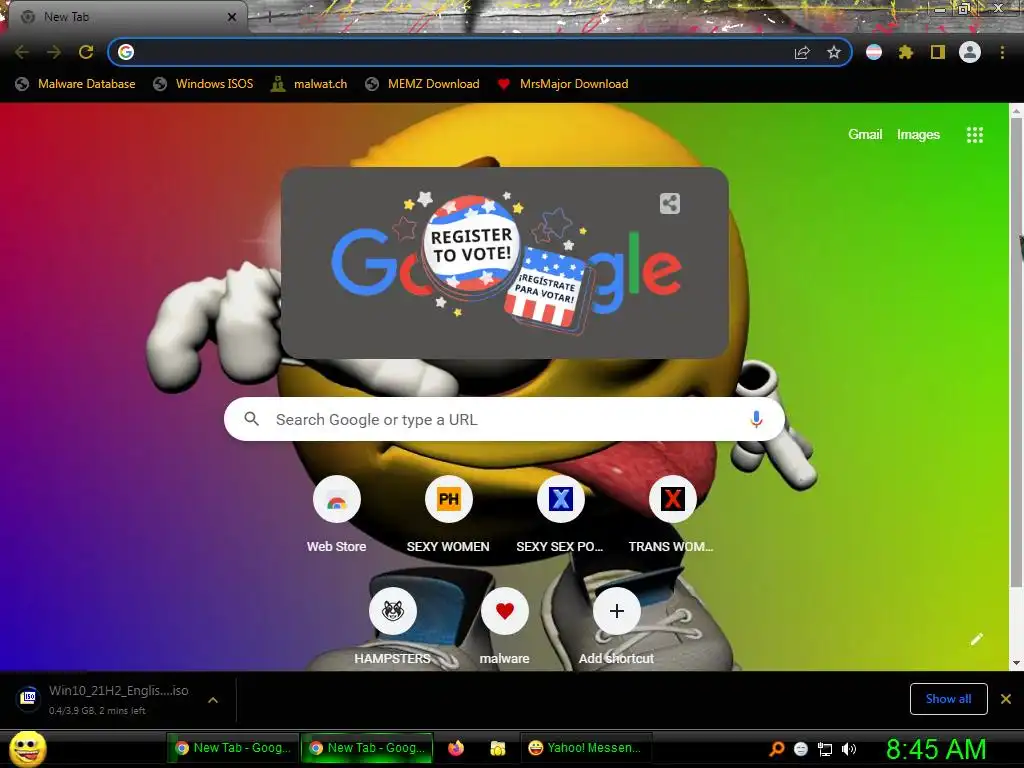Reload the page with the refresh icon
The height and width of the screenshot is (768, 1024).
tap(86, 52)
